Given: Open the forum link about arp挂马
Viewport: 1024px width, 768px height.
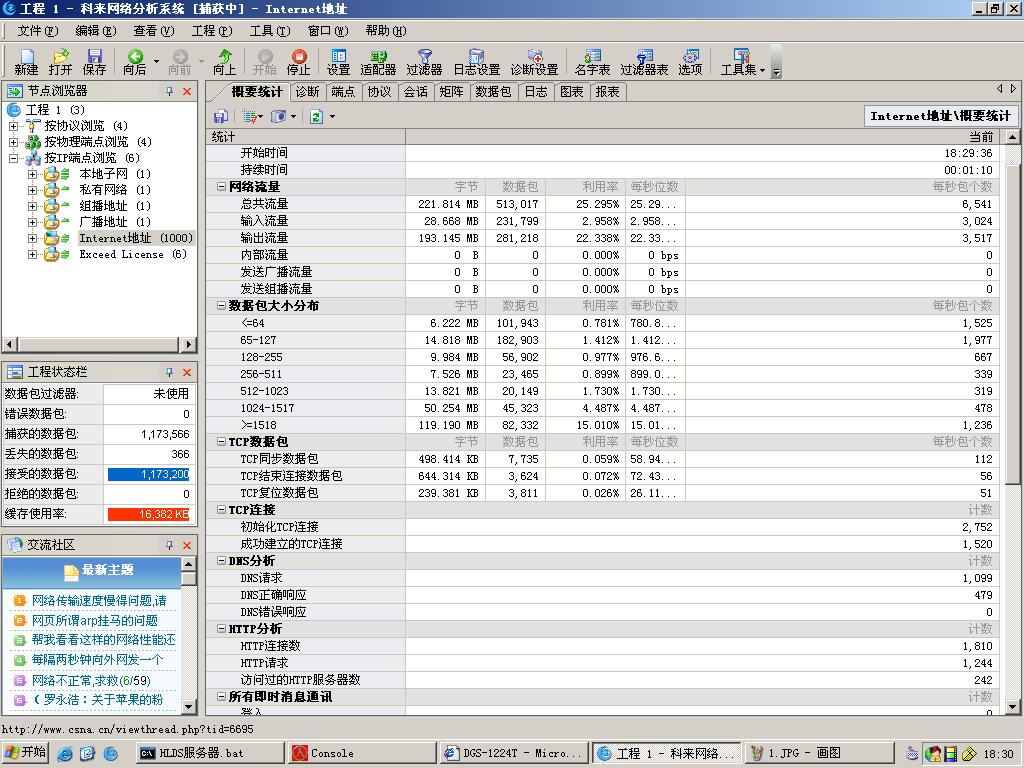Looking at the screenshot, I should pyautogui.click(x=94, y=620).
